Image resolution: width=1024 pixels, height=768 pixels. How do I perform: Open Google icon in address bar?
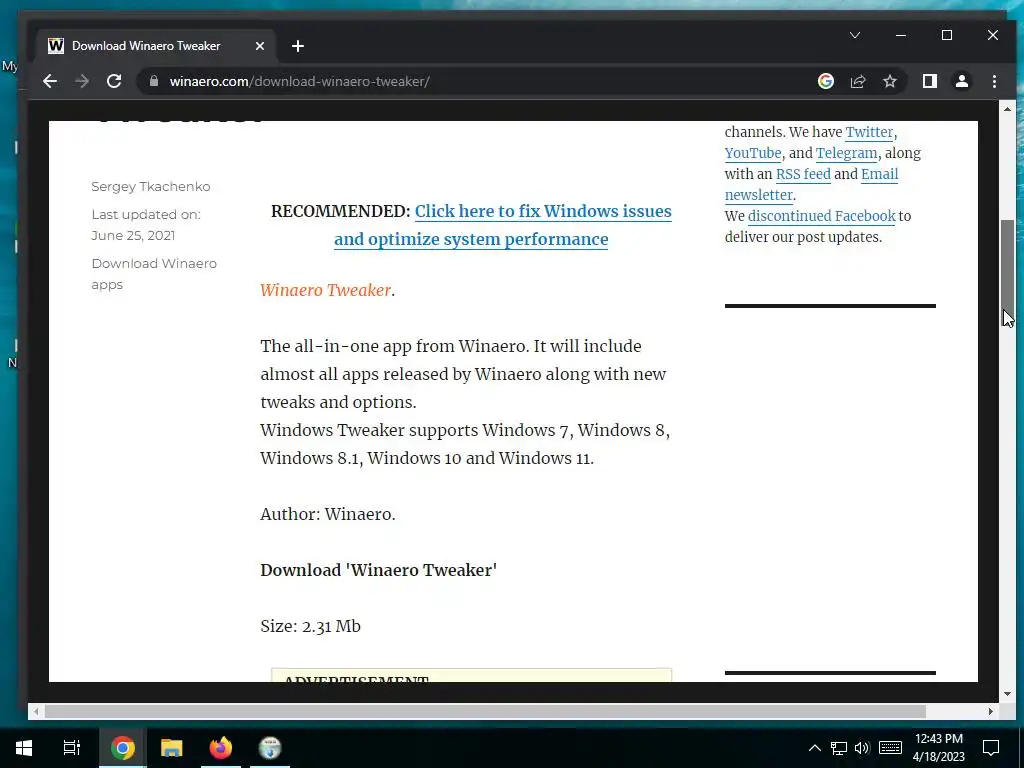pyautogui.click(x=825, y=81)
